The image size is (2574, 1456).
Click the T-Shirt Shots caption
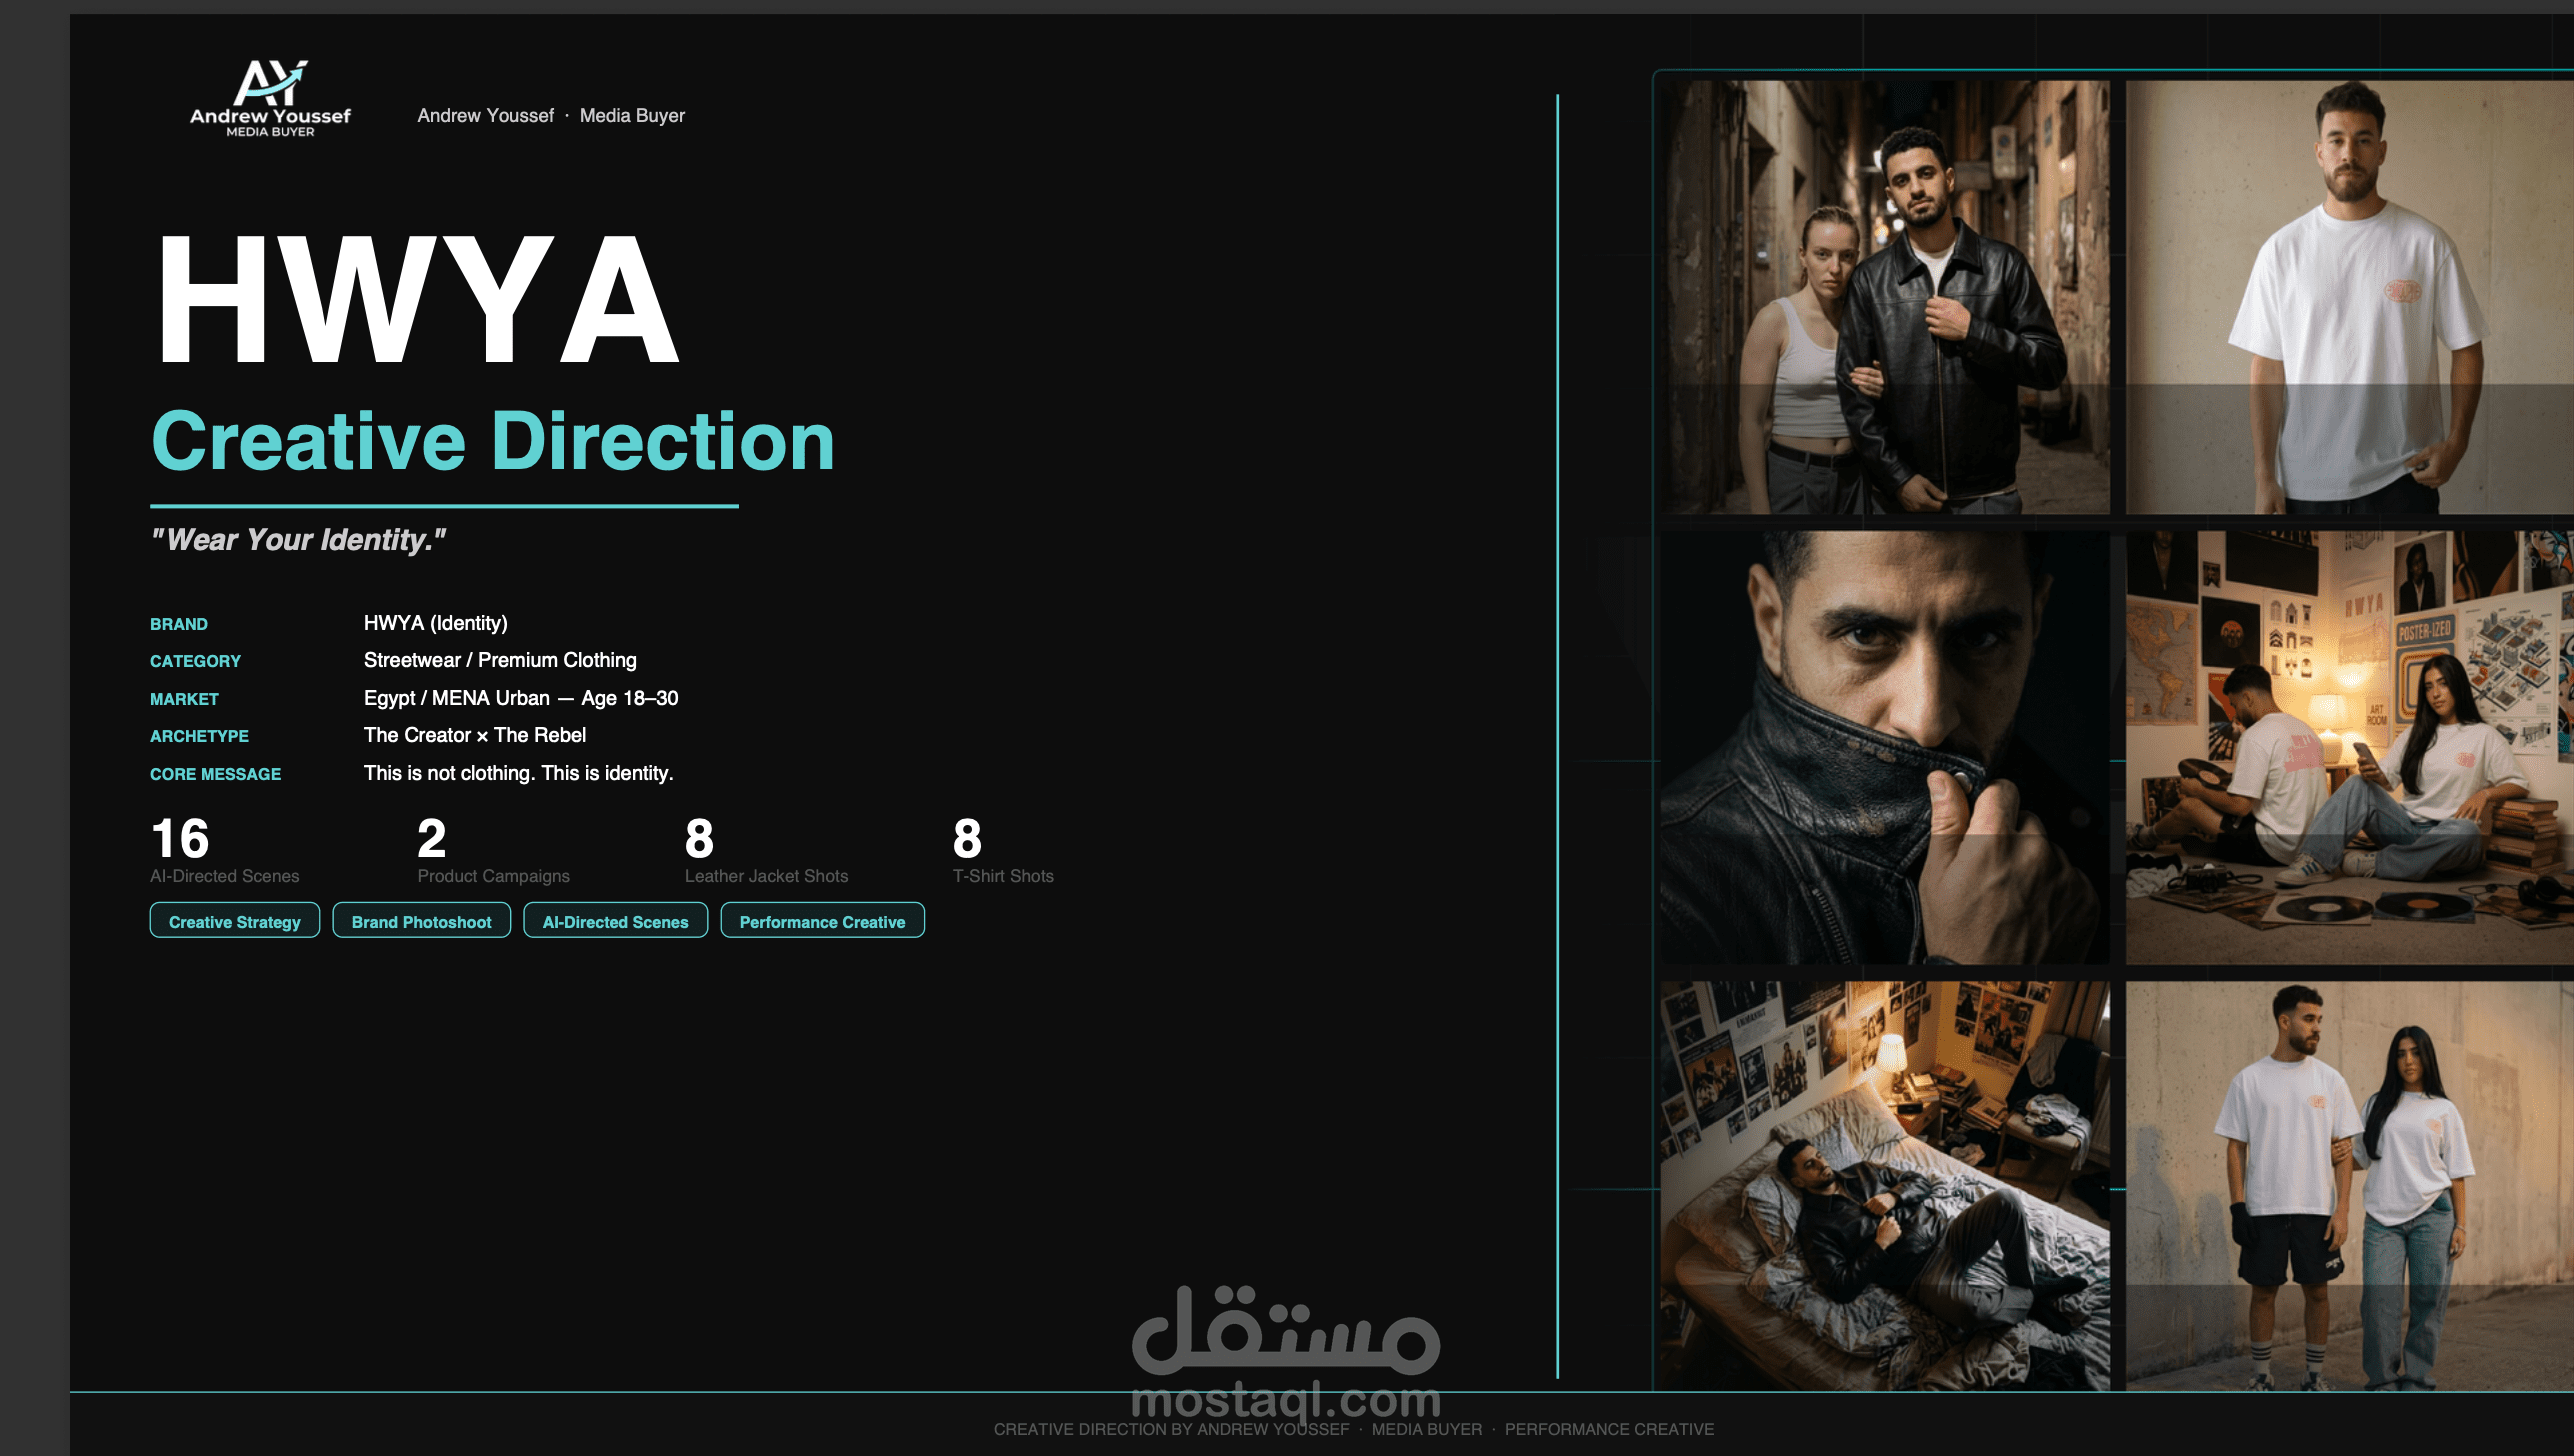point(1003,876)
